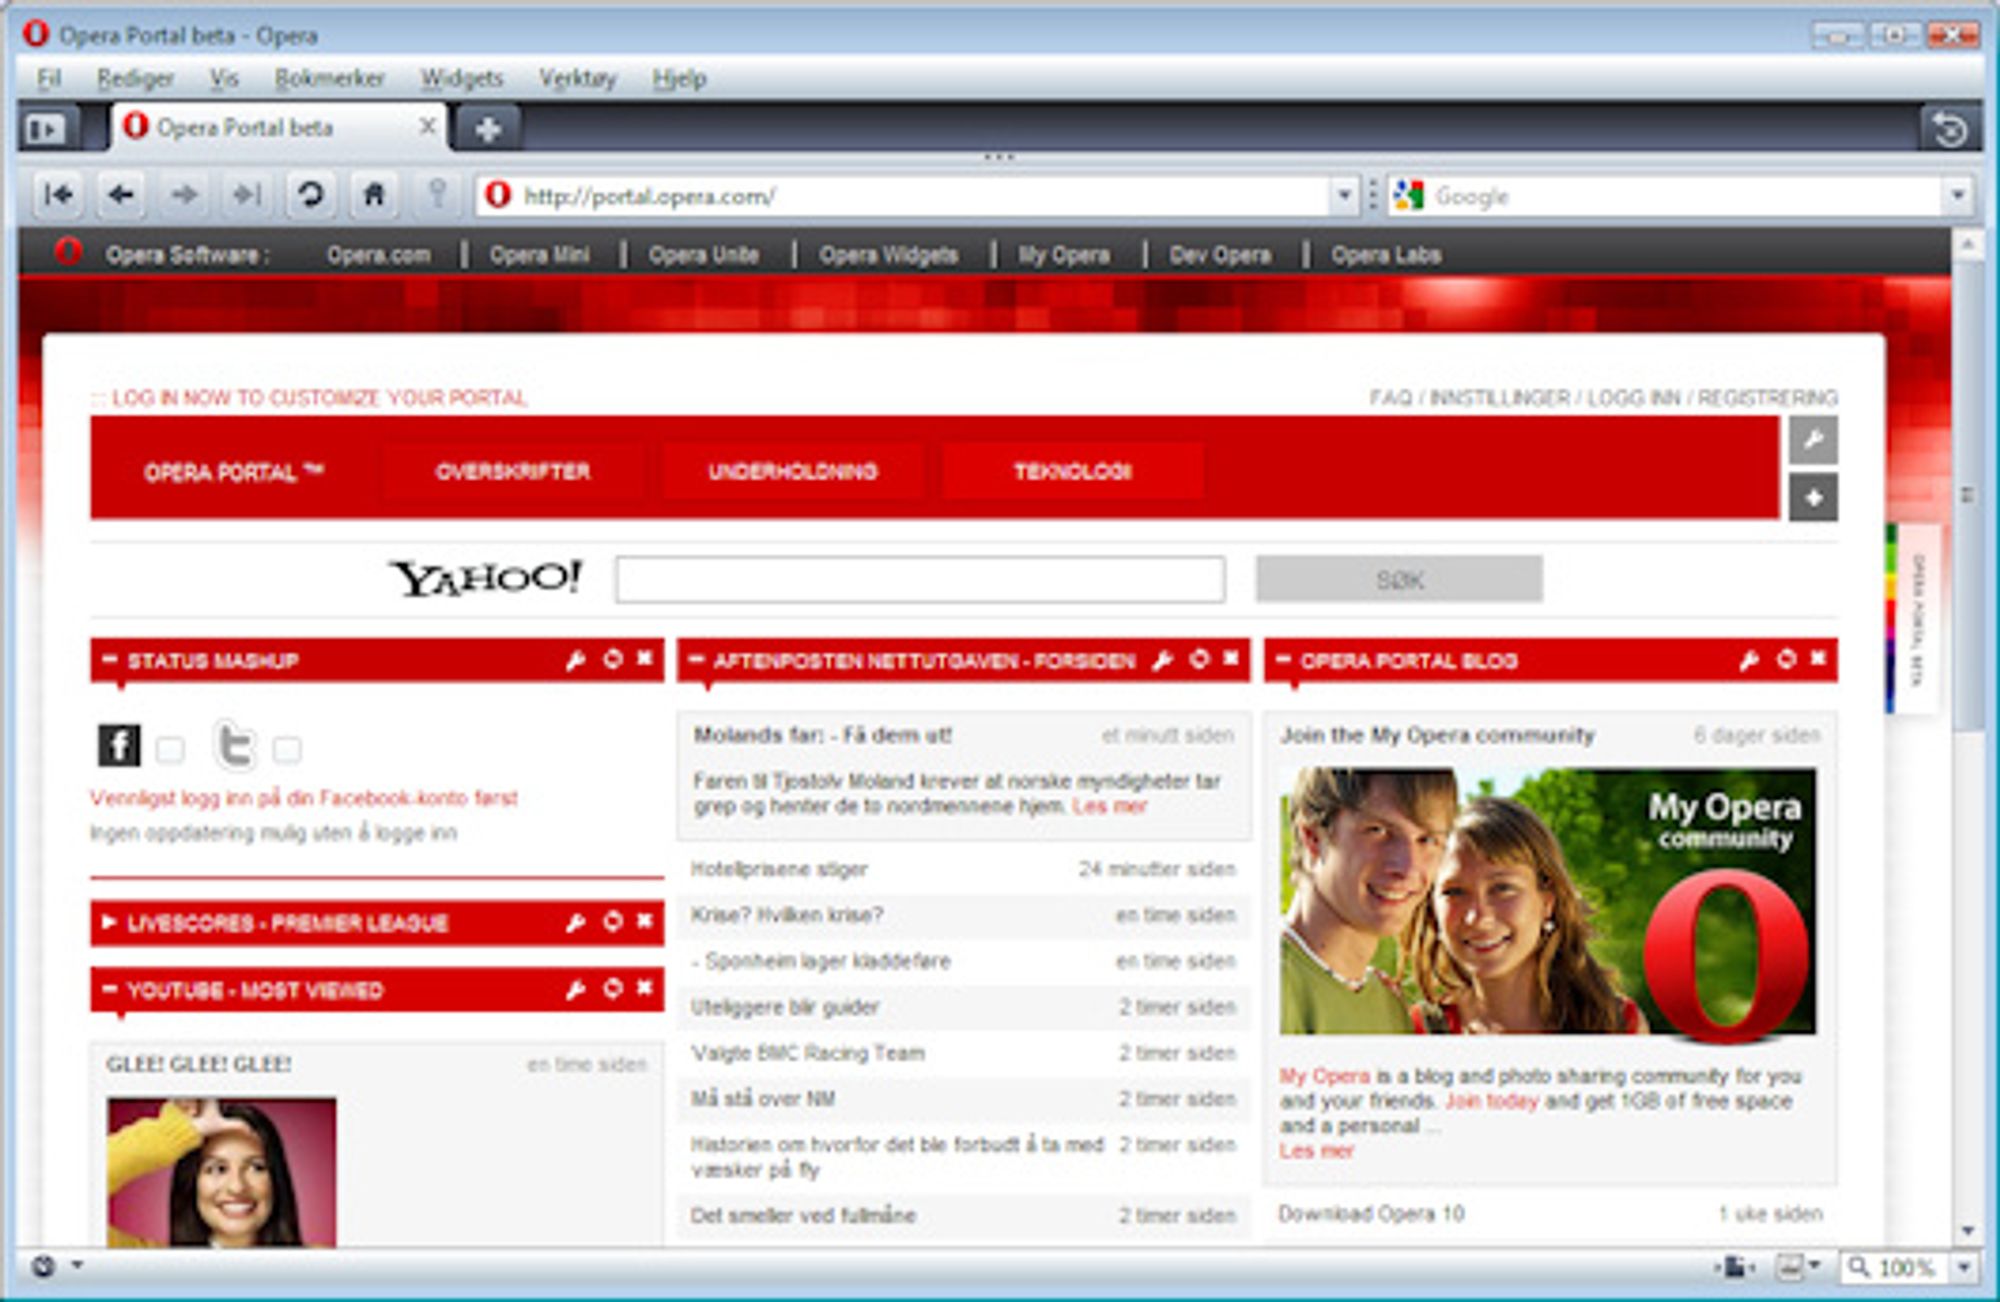Configure Livescores Premier League widget wrench
This screenshot has width=2000, height=1302.
(575, 923)
